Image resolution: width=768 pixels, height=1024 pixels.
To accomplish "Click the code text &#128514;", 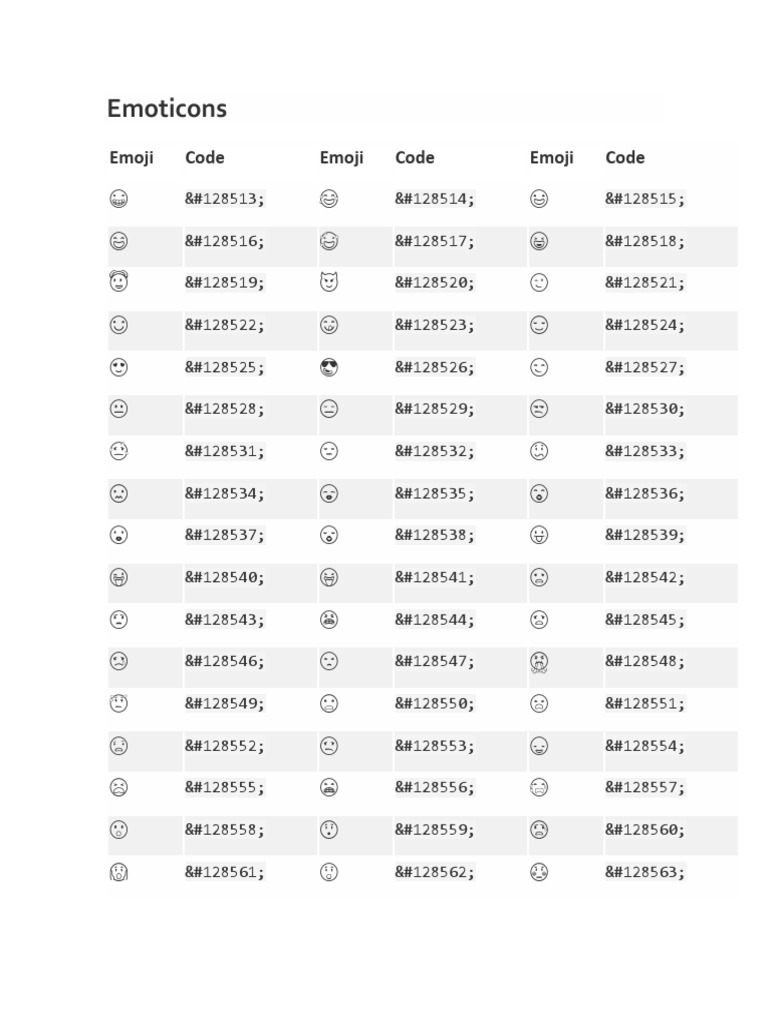I will click(435, 199).
